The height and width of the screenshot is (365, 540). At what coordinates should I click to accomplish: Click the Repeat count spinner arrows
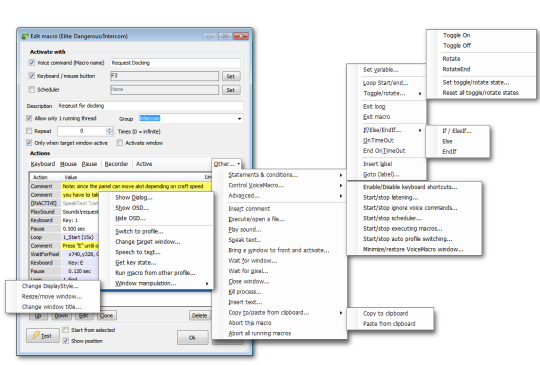(x=110, y=131)
